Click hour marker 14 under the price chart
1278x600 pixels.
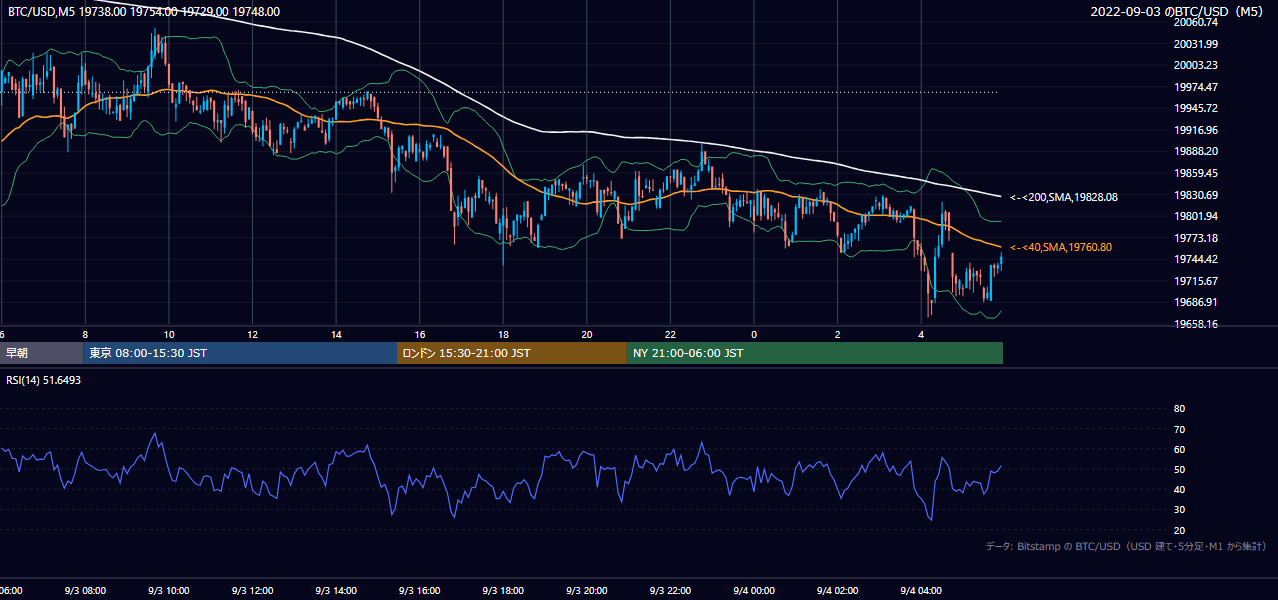click(336, 334)
